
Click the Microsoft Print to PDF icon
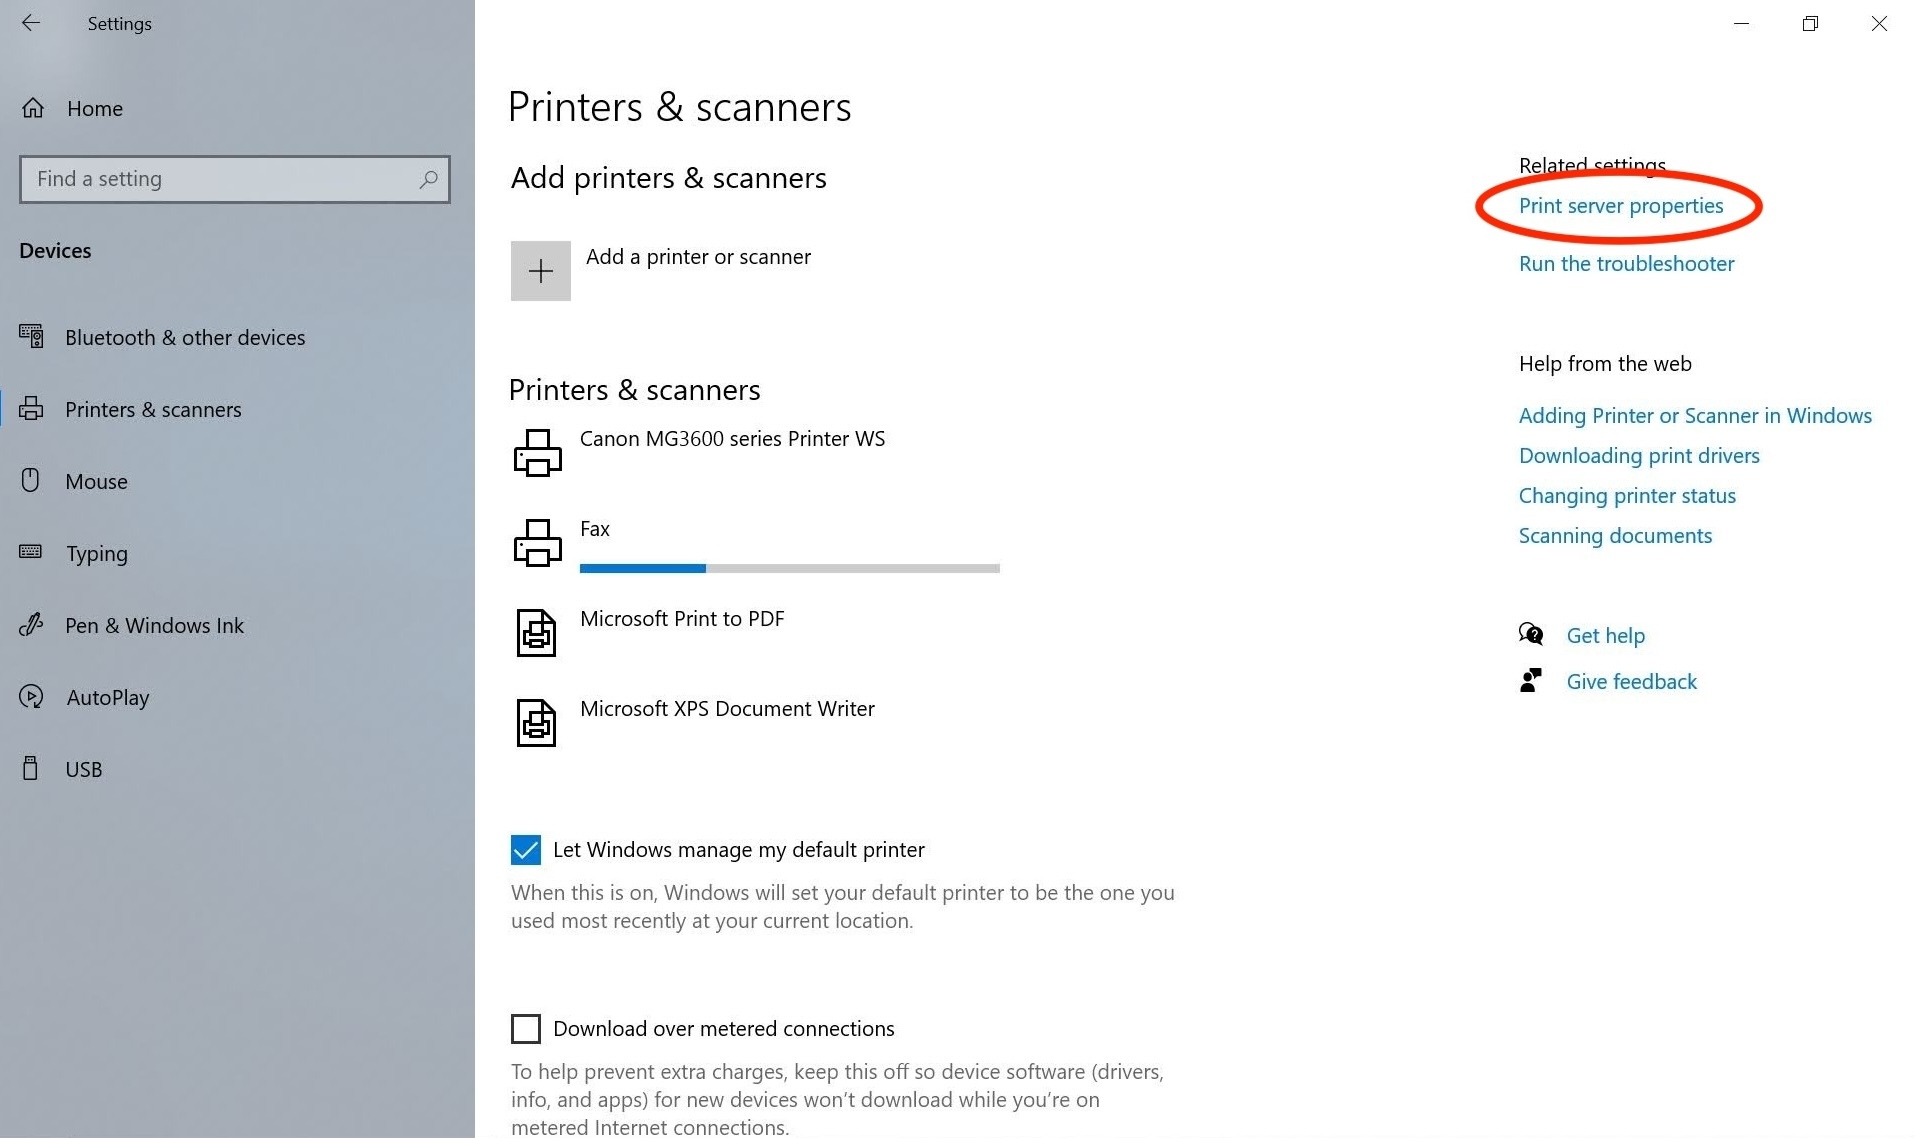536,633
